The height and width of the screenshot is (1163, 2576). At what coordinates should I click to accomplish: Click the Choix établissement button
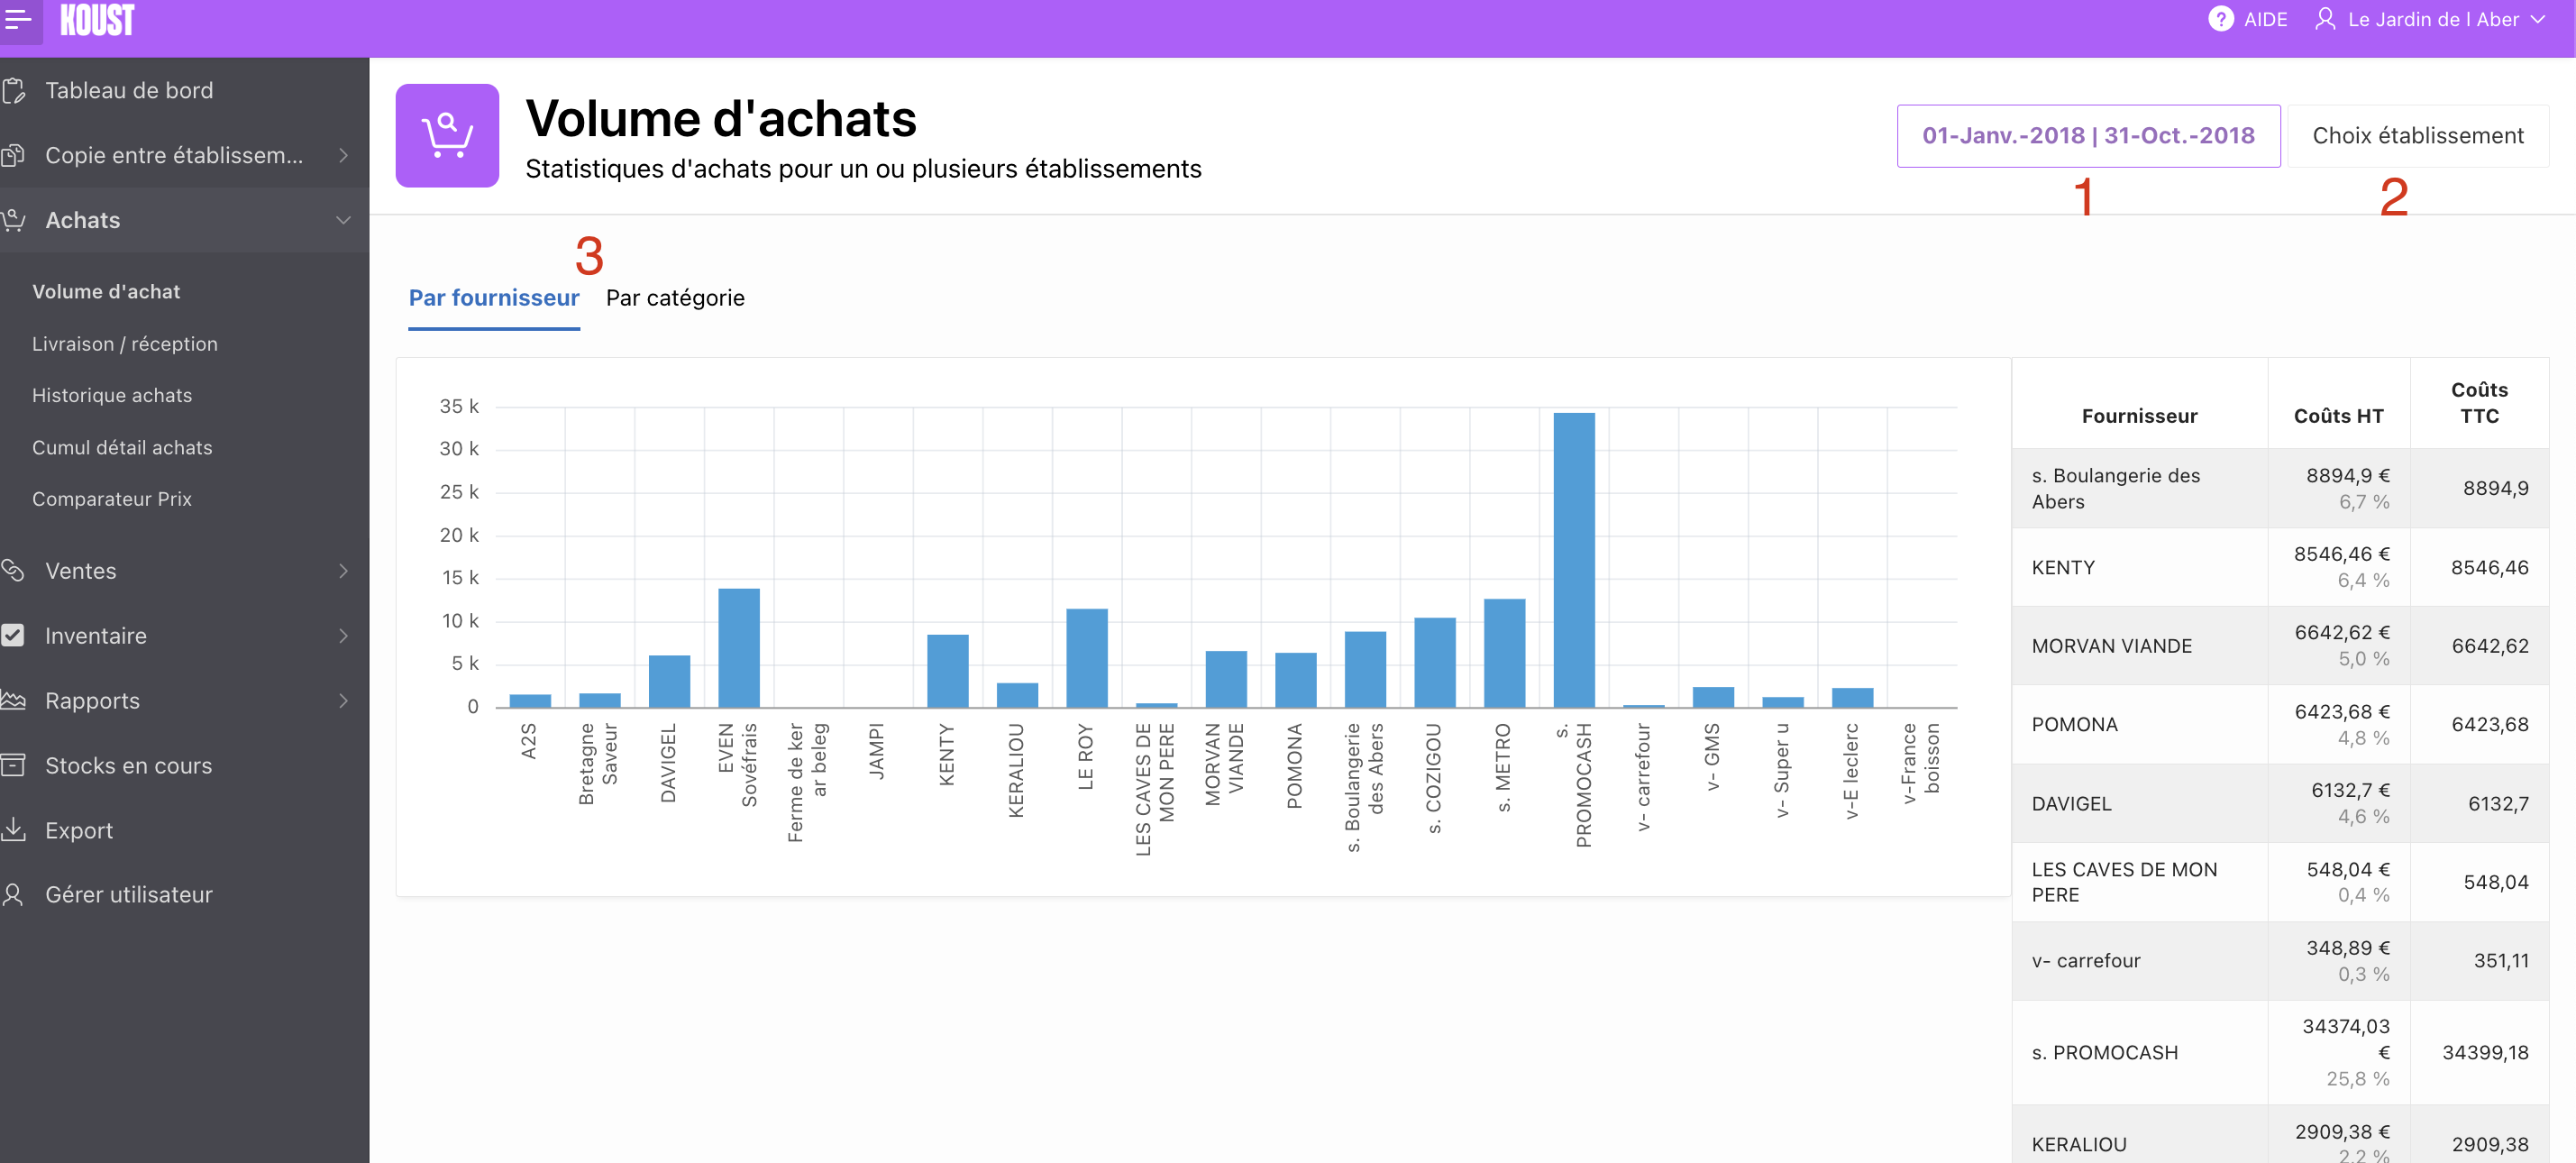pyautogui.click(x=2417, y=135)
